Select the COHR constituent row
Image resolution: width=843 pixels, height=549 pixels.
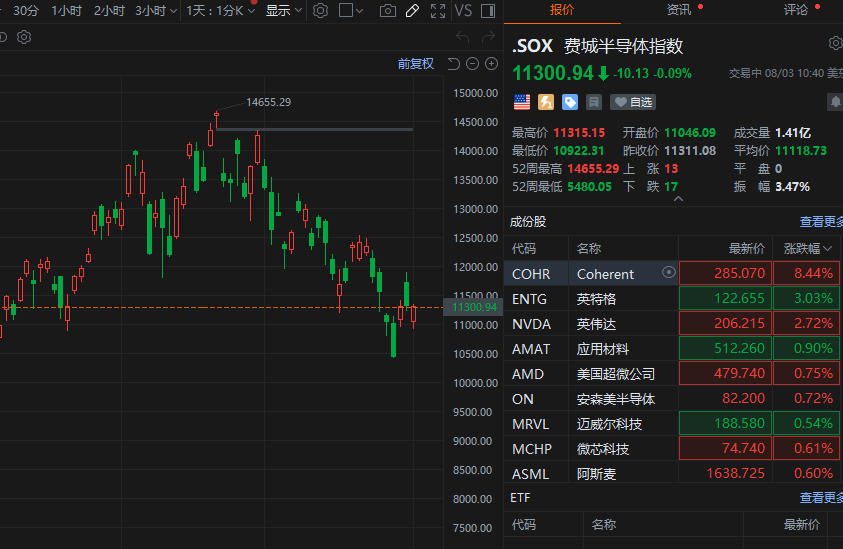[x=673, y=273]
